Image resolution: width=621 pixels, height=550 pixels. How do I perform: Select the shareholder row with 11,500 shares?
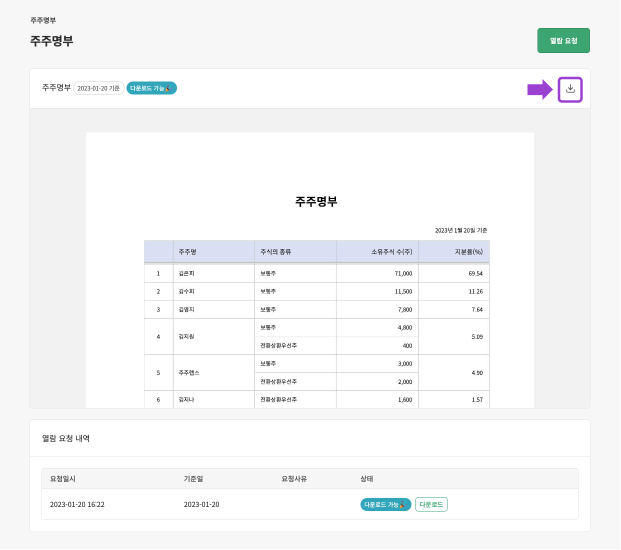316,291
